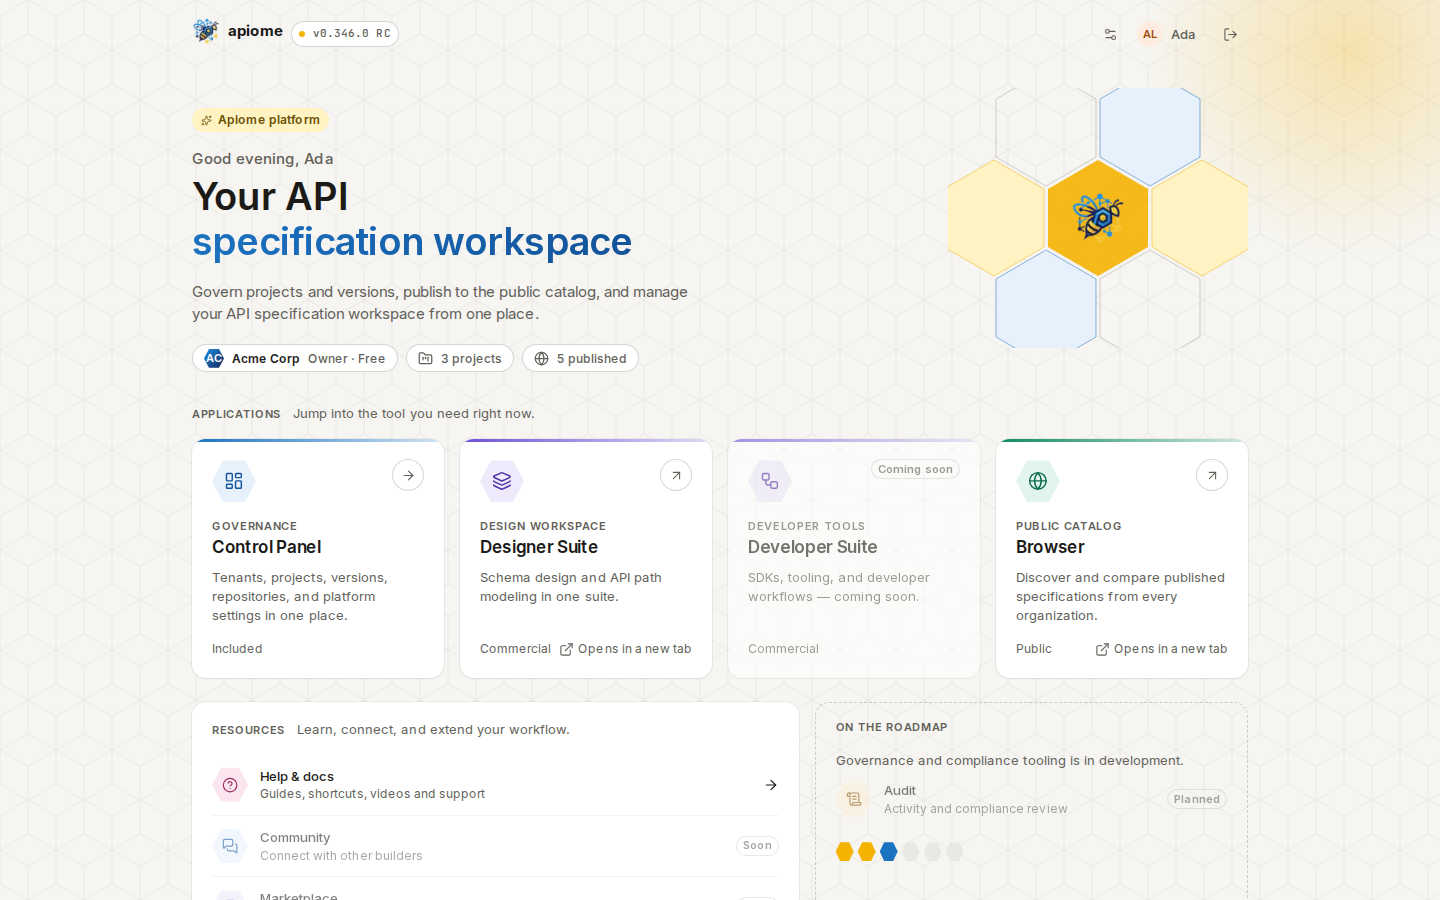This screenshot has height=900, width=1440.
Task: Click the arrow on the Help & docs row
Action: 771,785
